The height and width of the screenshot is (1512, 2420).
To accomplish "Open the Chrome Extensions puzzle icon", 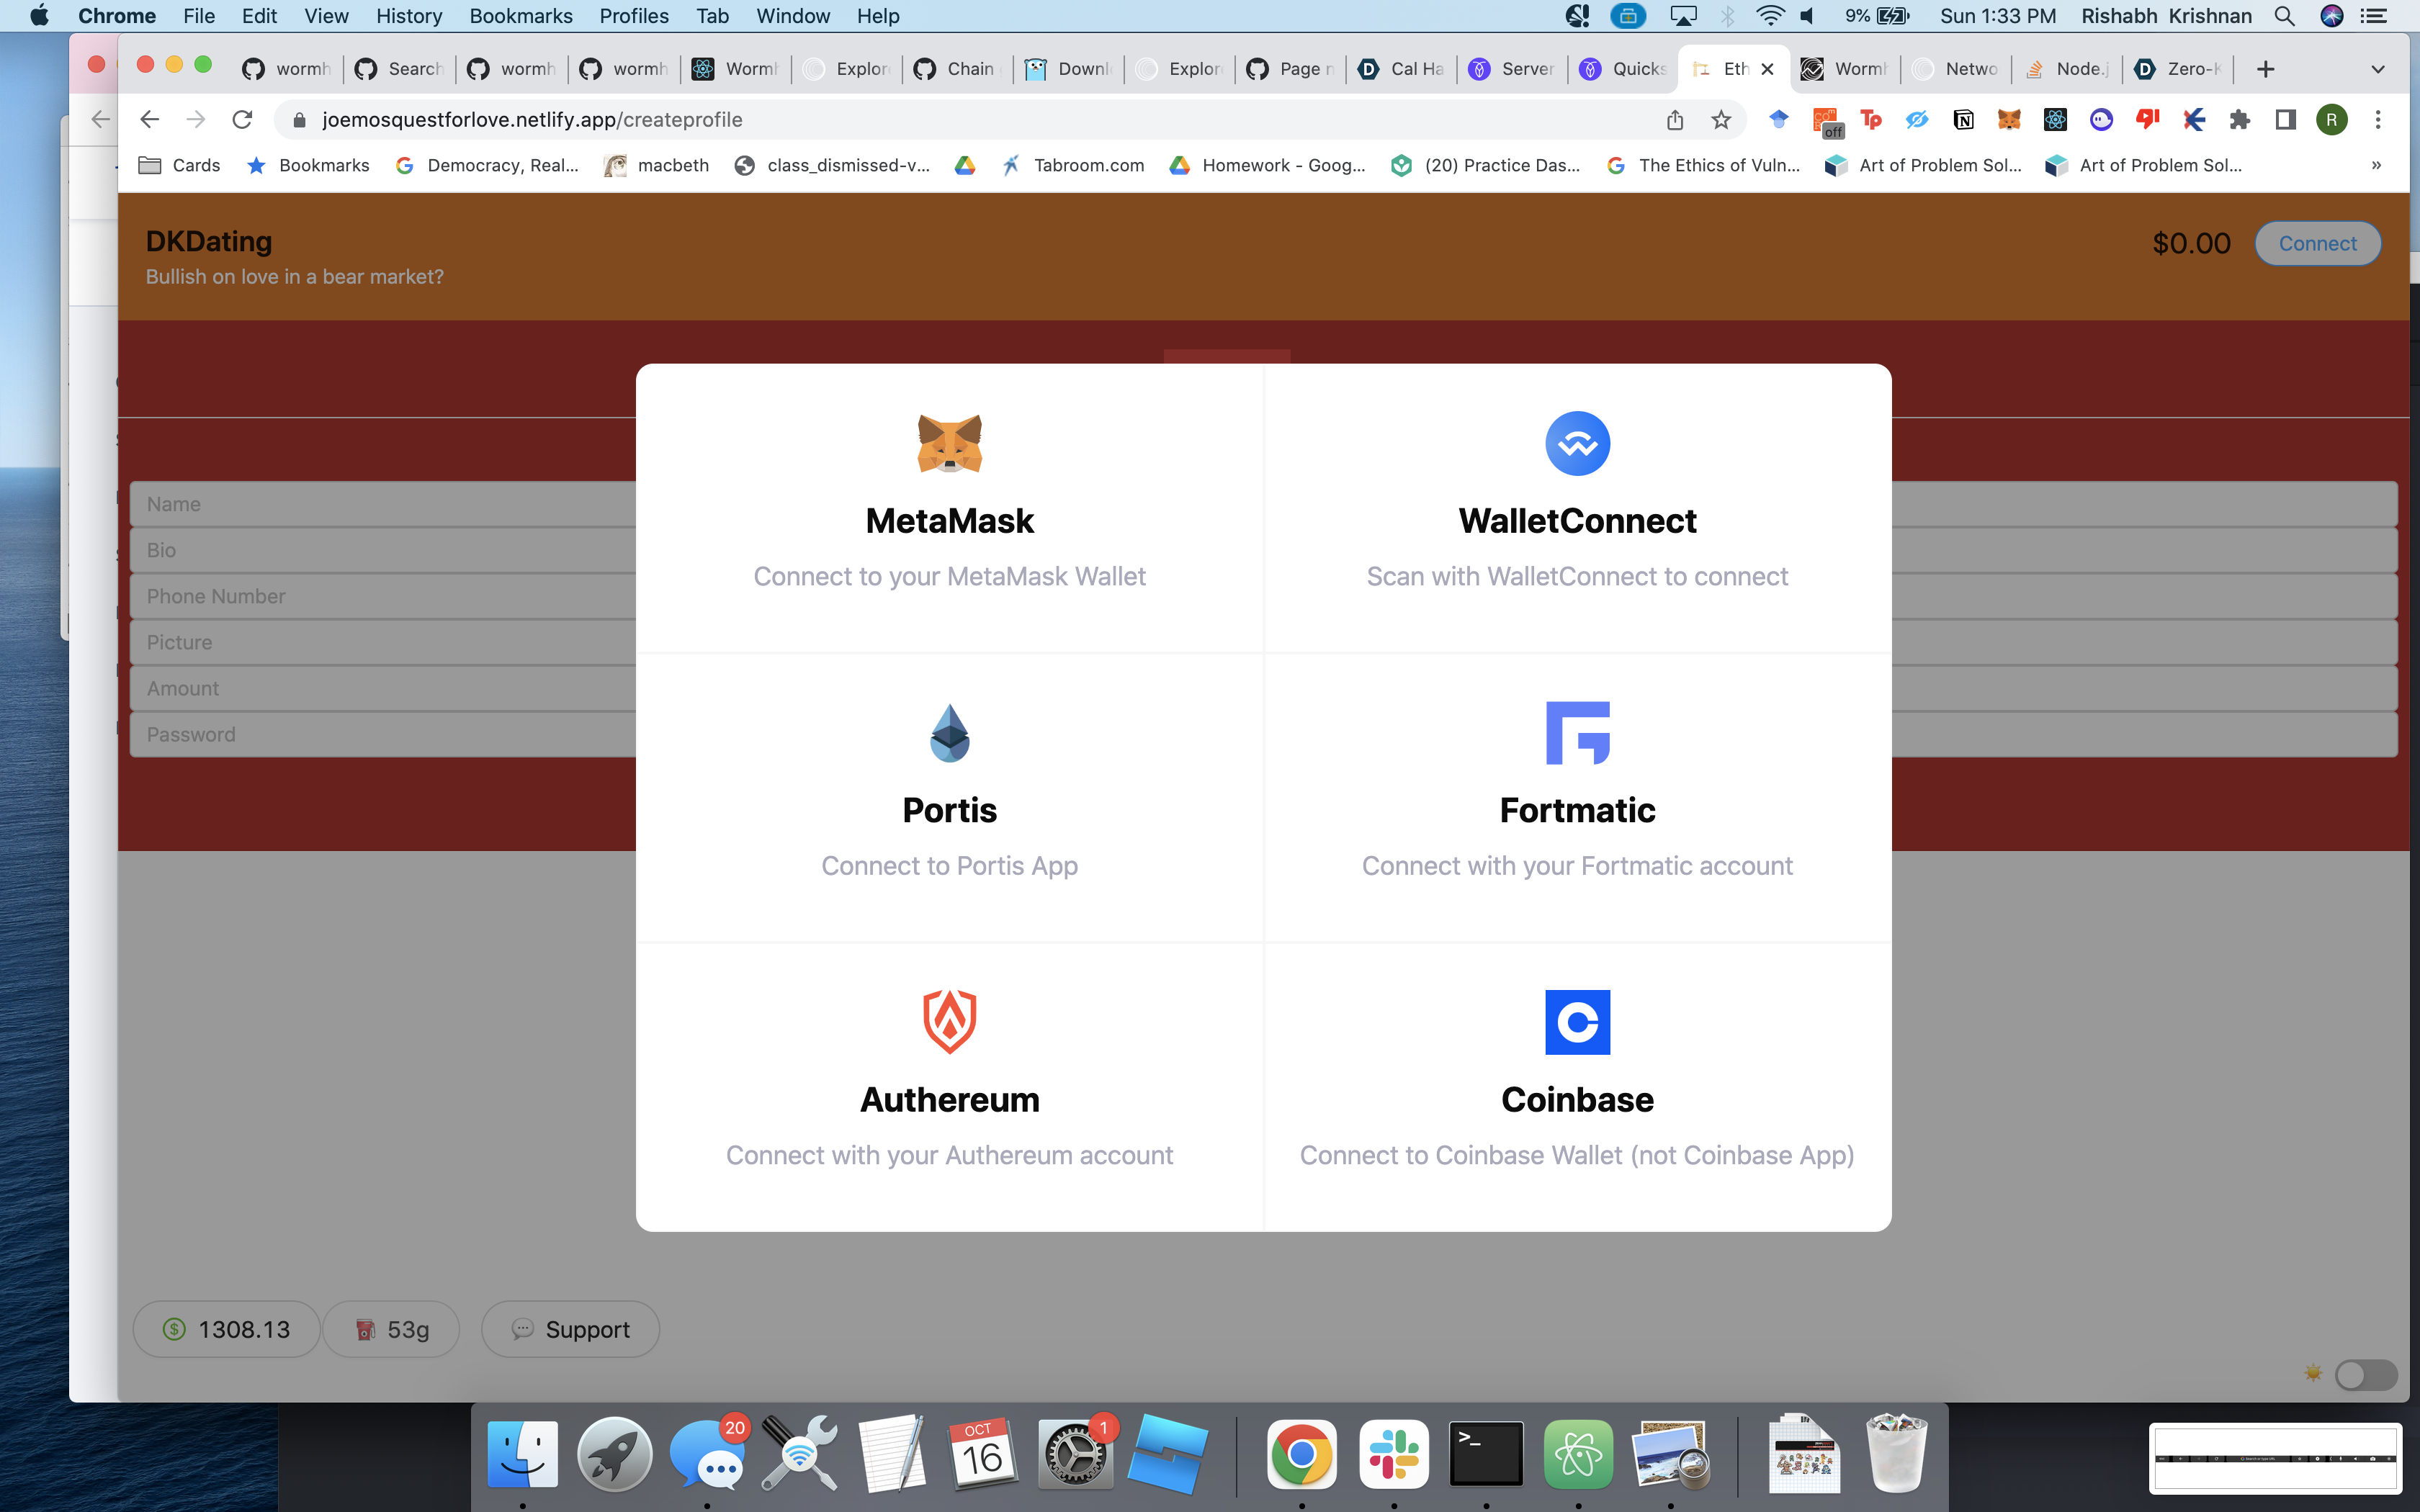I will (x=2239, y=120).
